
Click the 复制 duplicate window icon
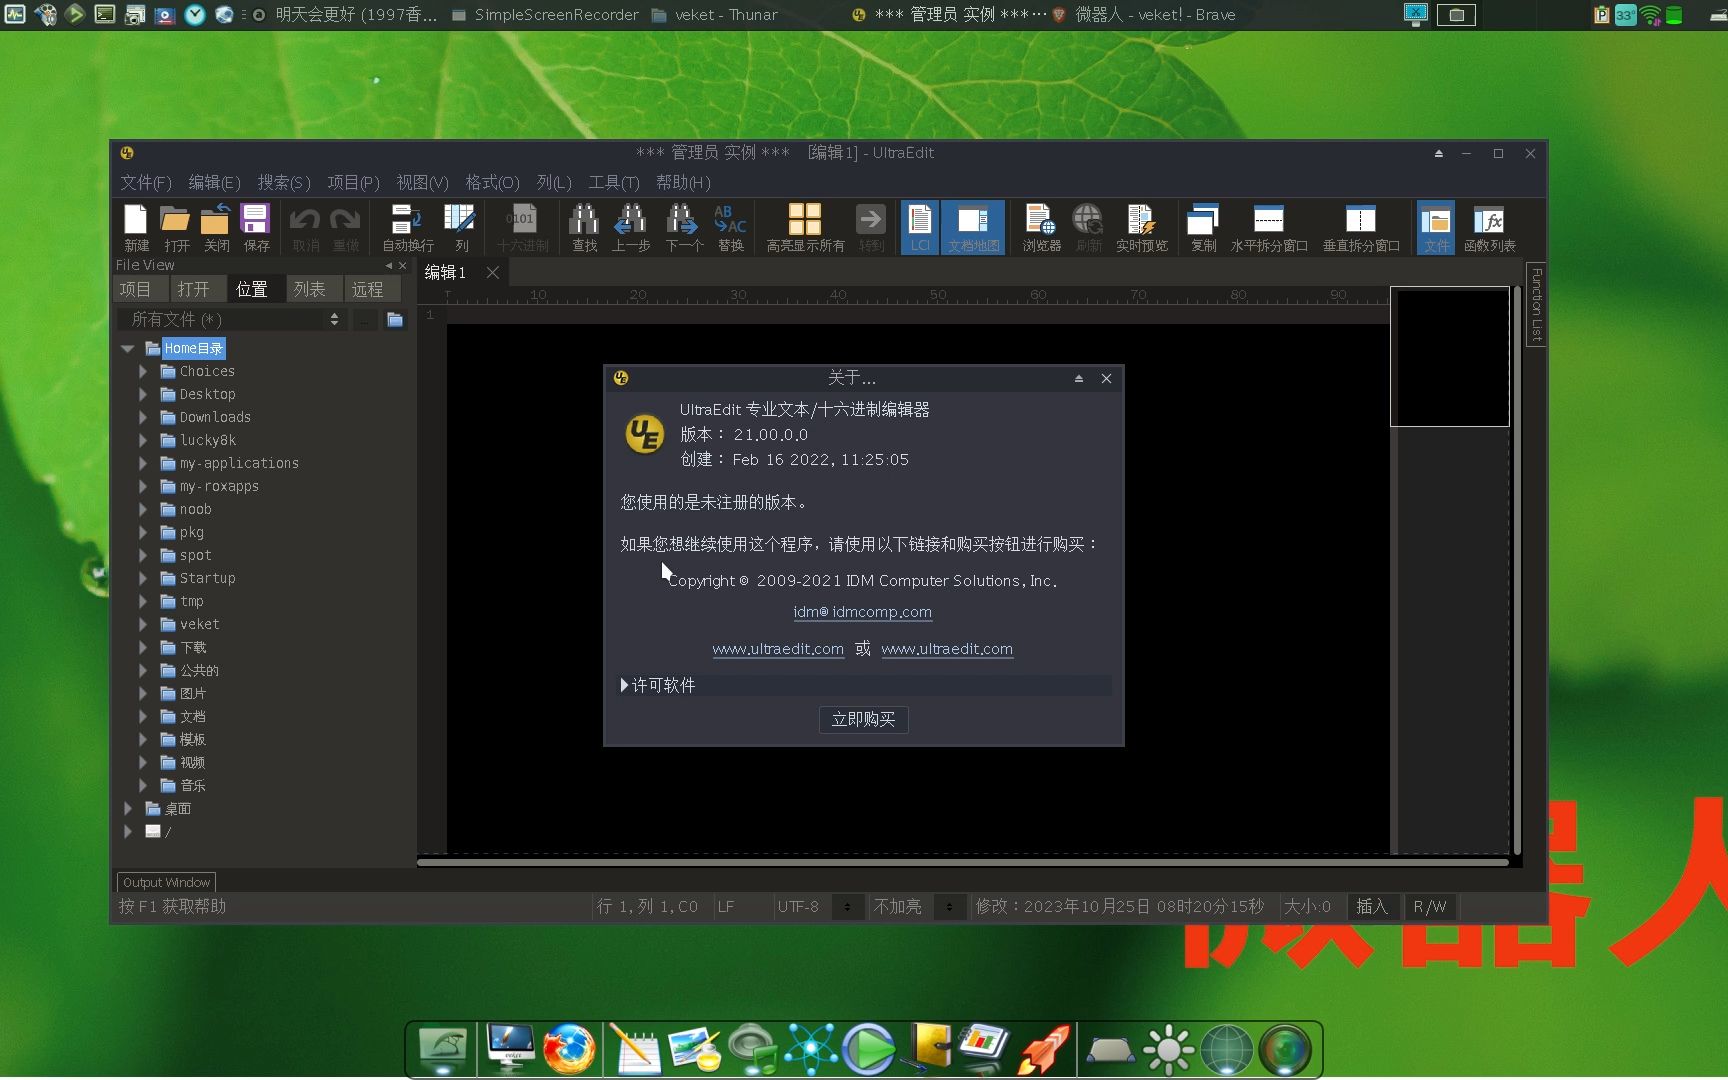(x=1203, y=227)
